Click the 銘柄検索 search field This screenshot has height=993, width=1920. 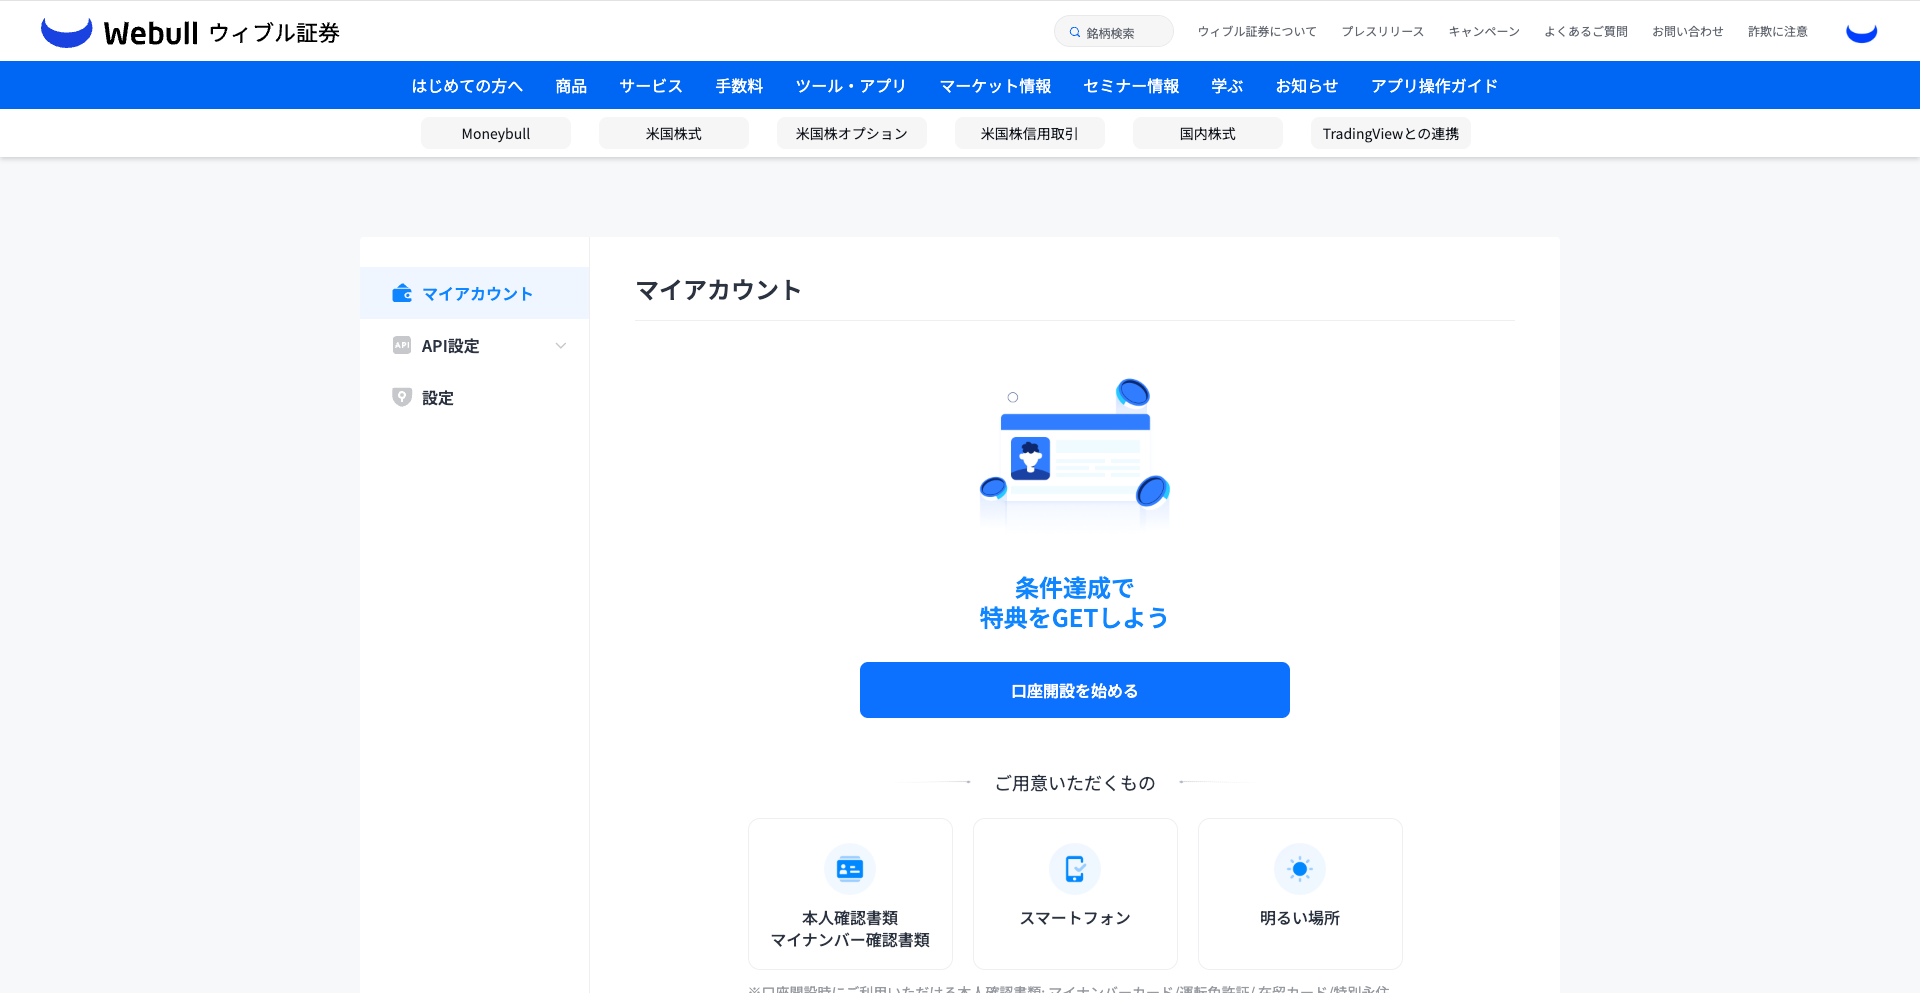tap(1114, 32)
